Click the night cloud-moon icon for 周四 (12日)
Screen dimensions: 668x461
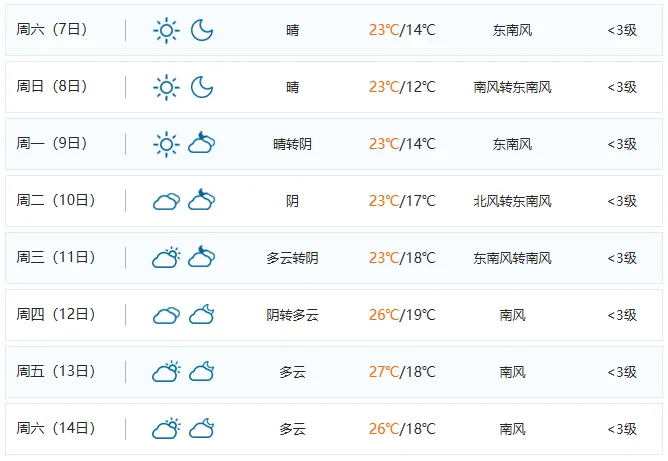[202, 315]
